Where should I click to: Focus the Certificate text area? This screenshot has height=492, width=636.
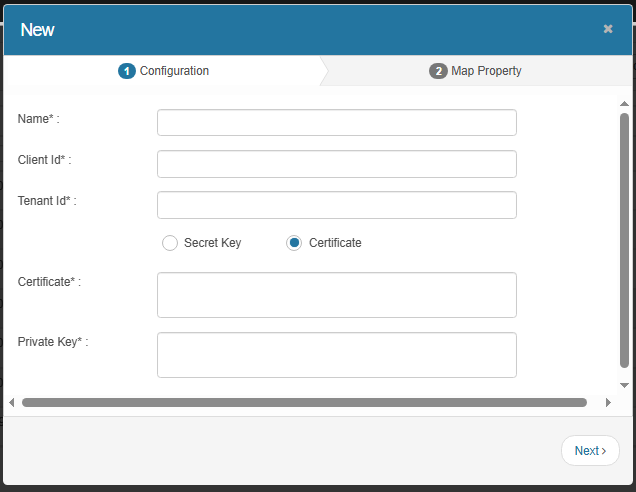pyautogui.click(x=336, y=295)
